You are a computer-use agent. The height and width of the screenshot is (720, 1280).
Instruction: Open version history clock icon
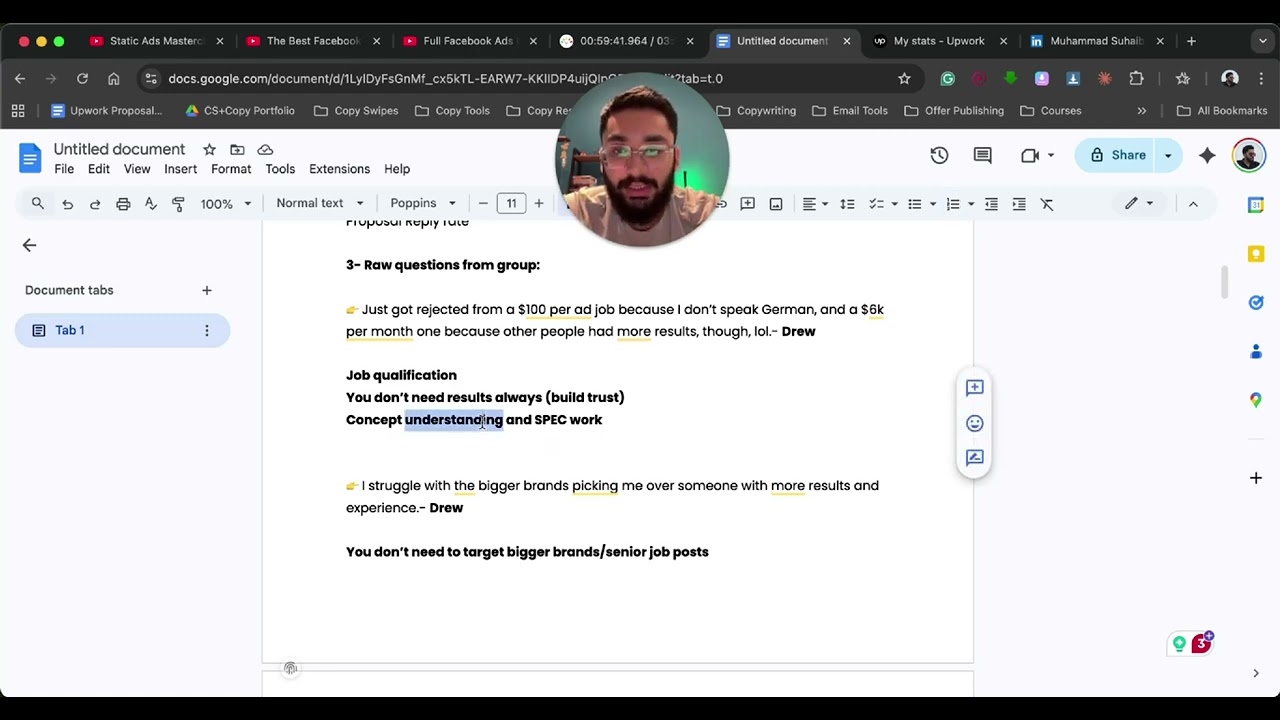939,155
